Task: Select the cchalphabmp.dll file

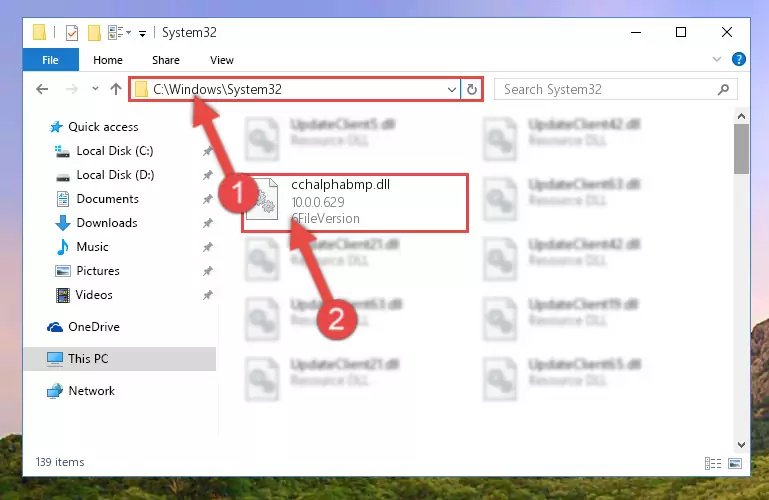Action: pos(355,202)
